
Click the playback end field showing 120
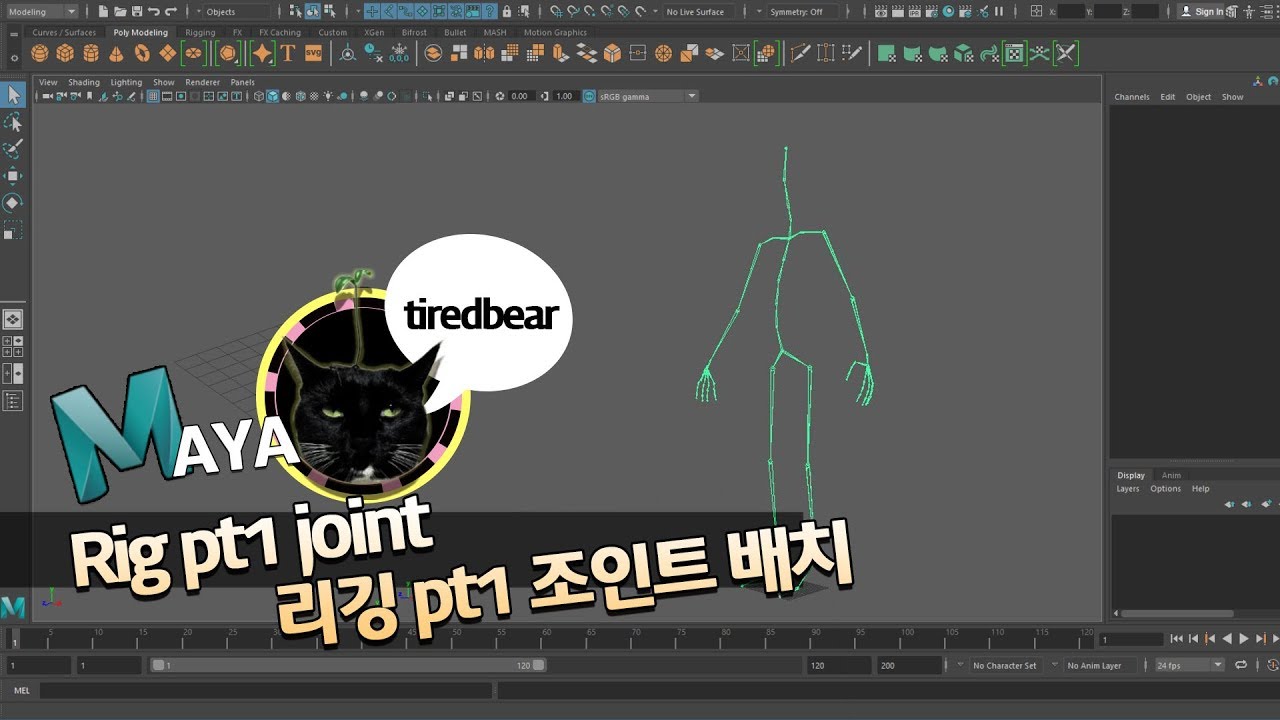[840, 665]
